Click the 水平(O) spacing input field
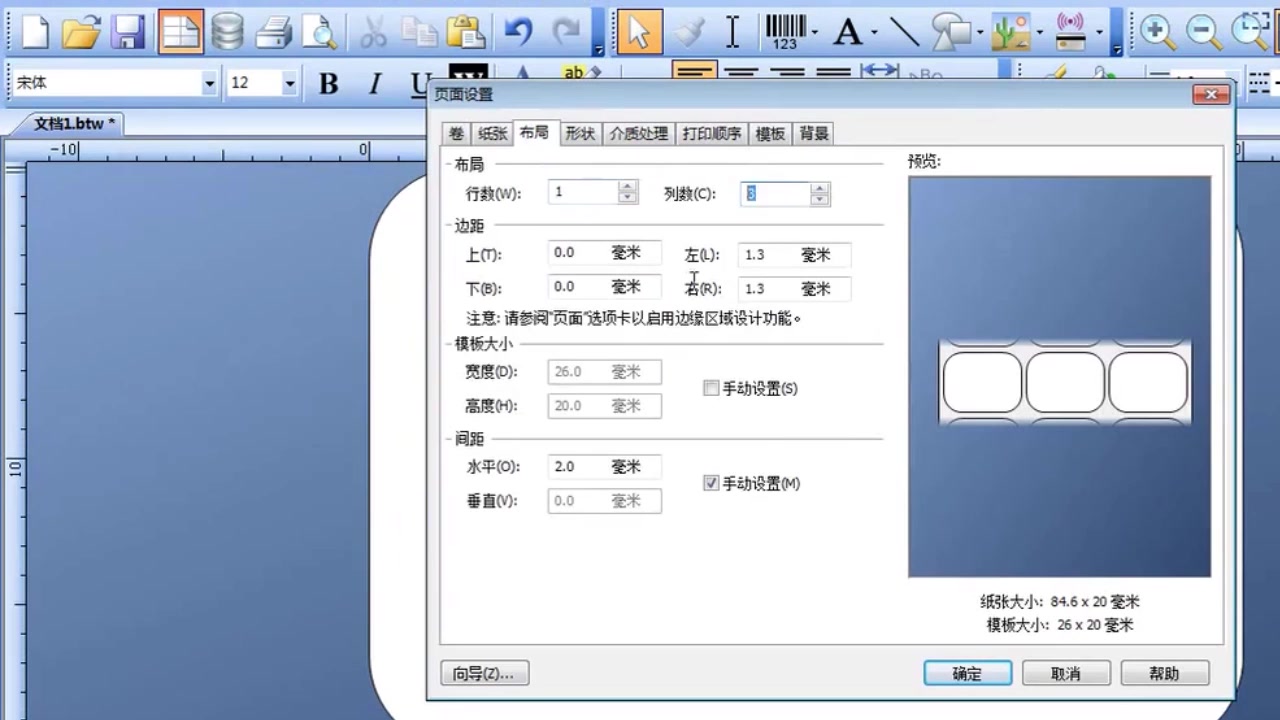1280x720 pixels. 604,467
